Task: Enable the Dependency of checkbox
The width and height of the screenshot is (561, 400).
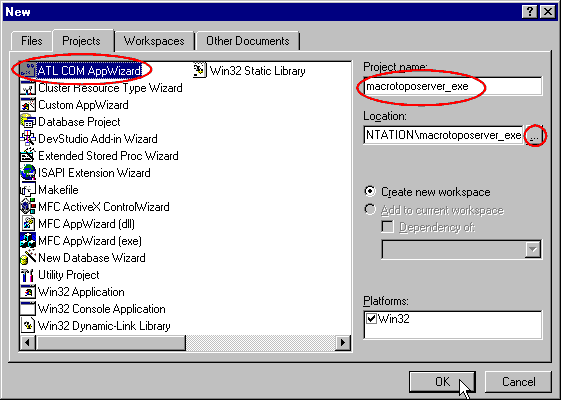Action: coord(387,227)
